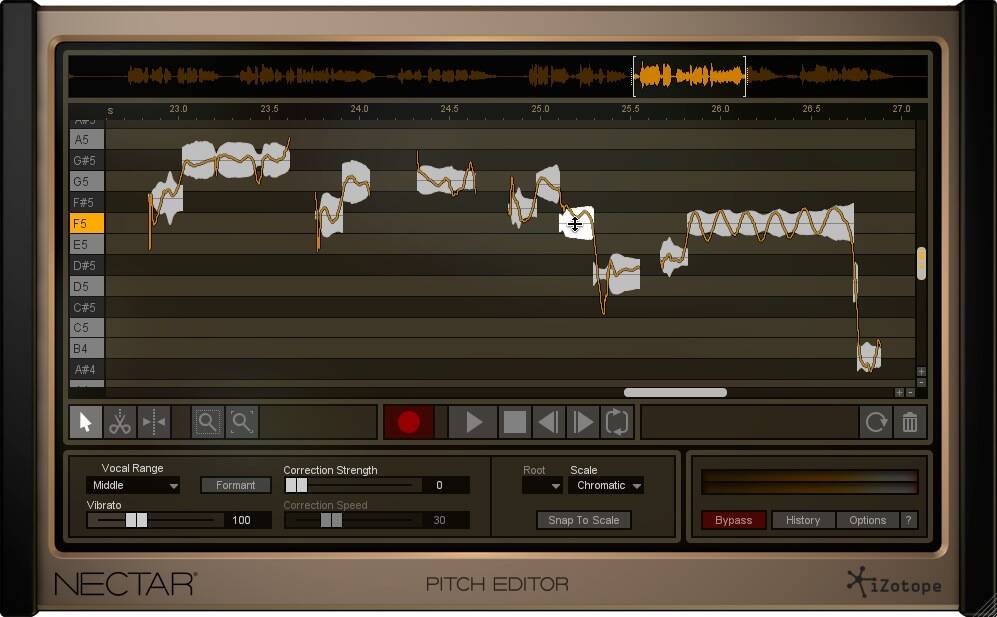Click the Vibrato slider handle
The image size is (997, 617).
point(137,520)
